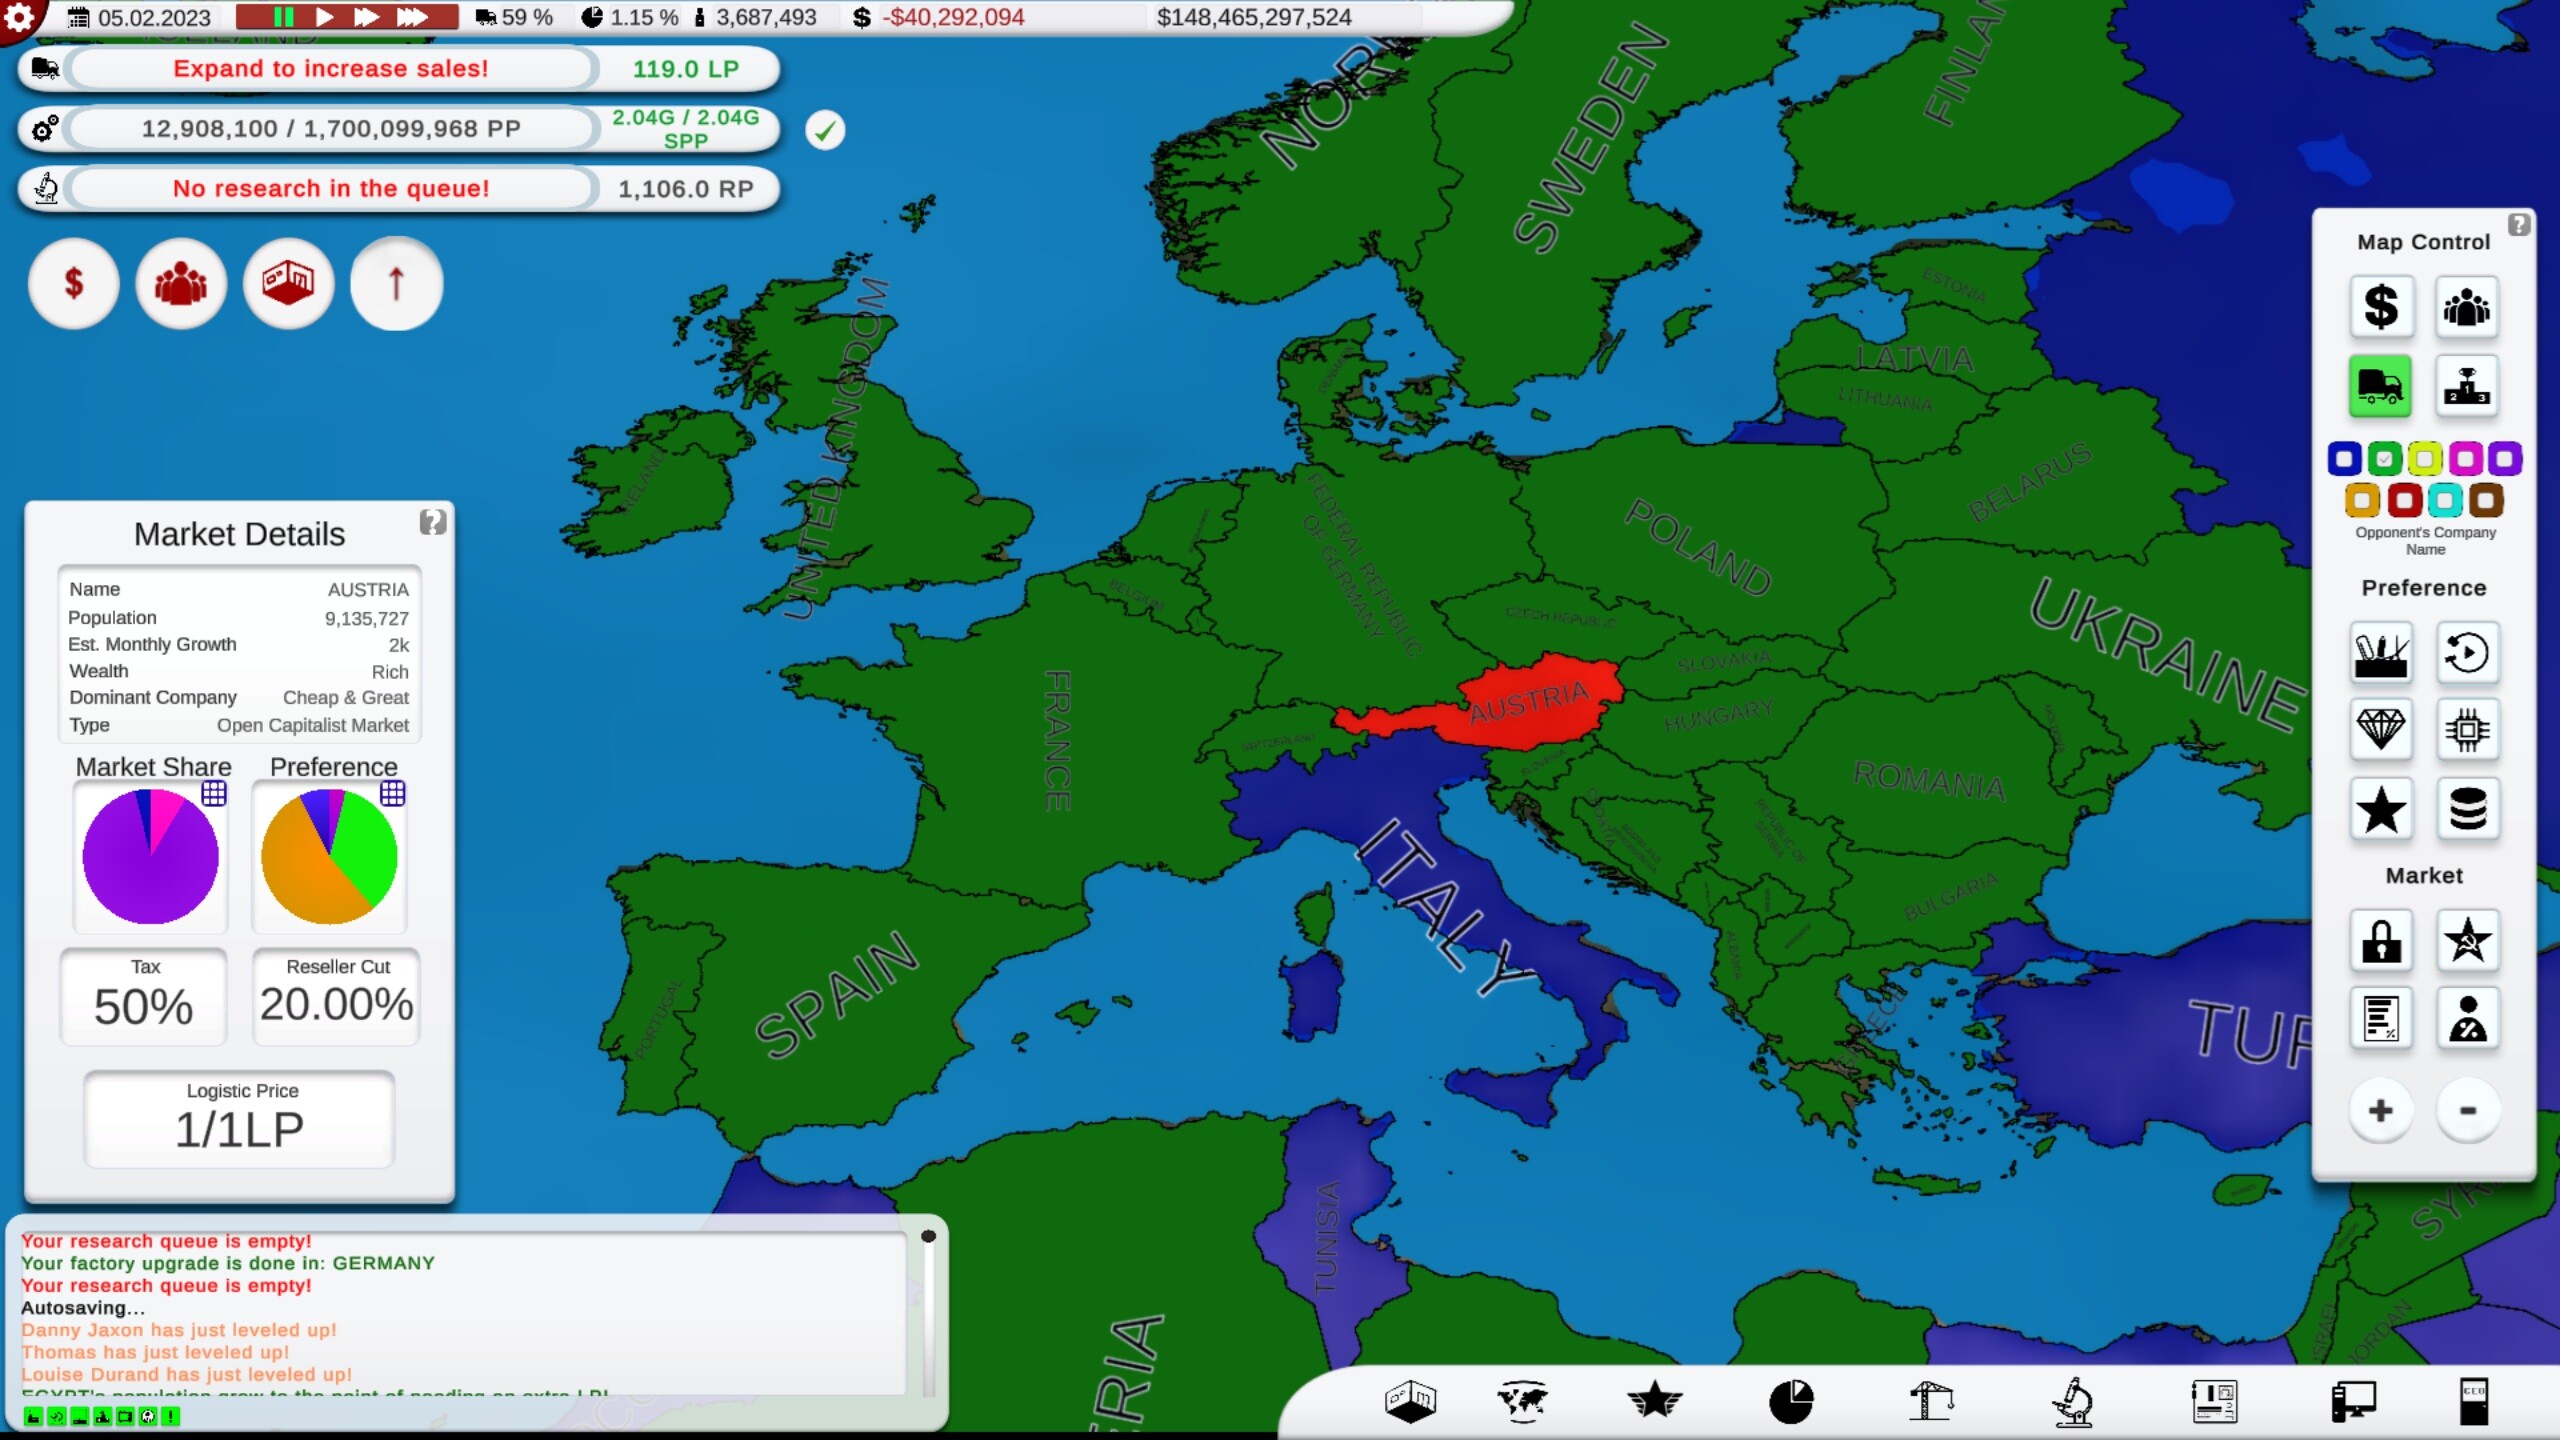
Task: Click the green checkmark beside production bar
Action: [x=825, y=130]
